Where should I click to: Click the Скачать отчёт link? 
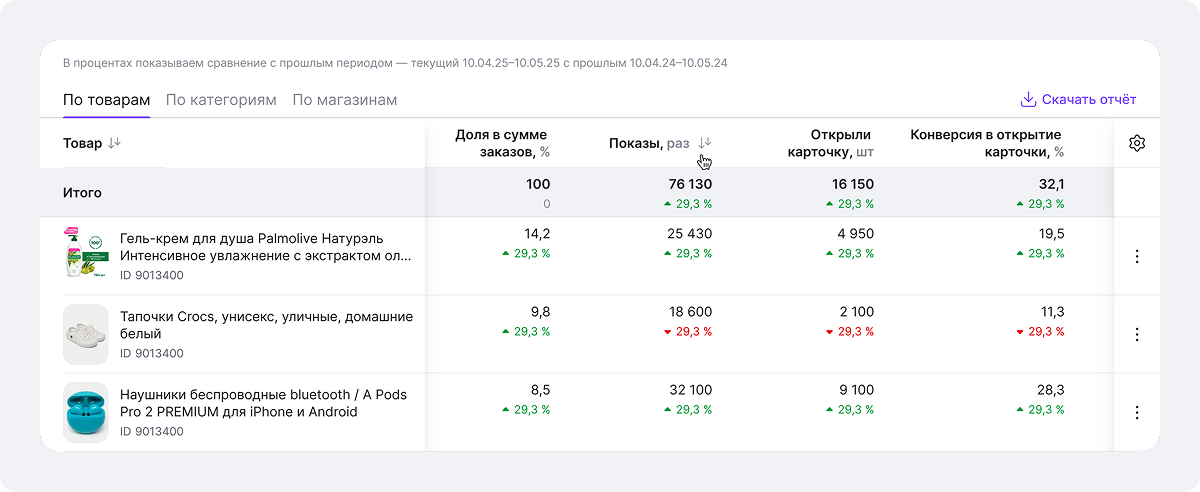coord(1089,100)
